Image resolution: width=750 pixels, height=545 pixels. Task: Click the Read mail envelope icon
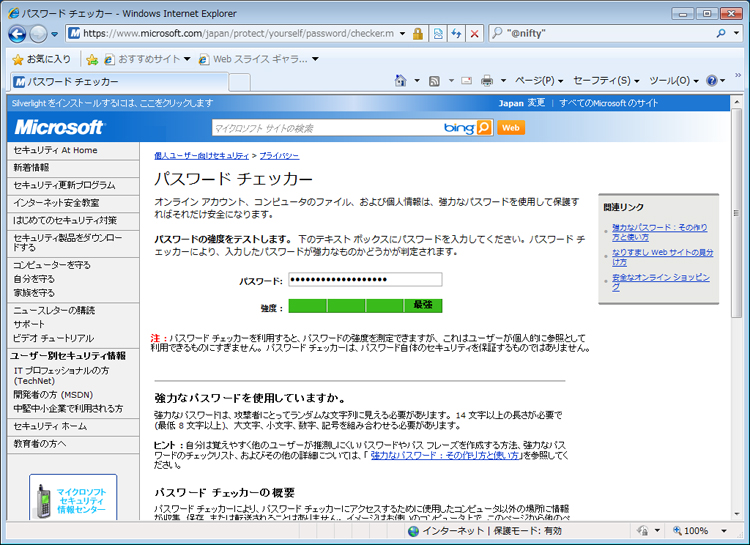click(466, 81)
